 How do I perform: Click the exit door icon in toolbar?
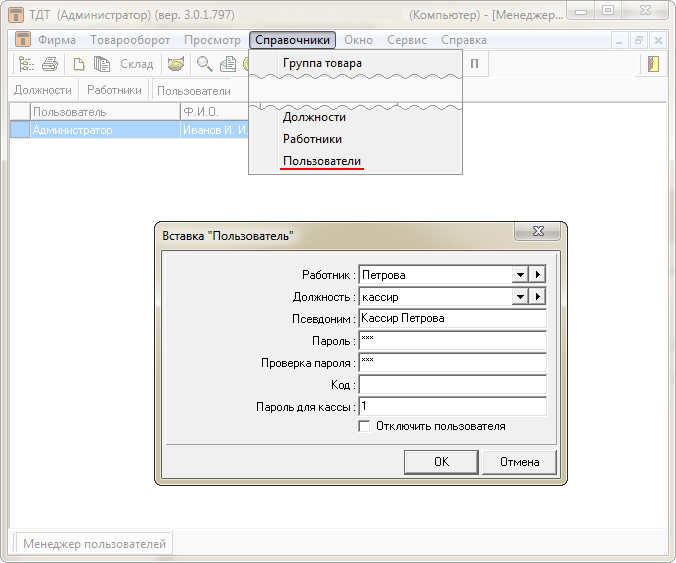pos(653,64)
